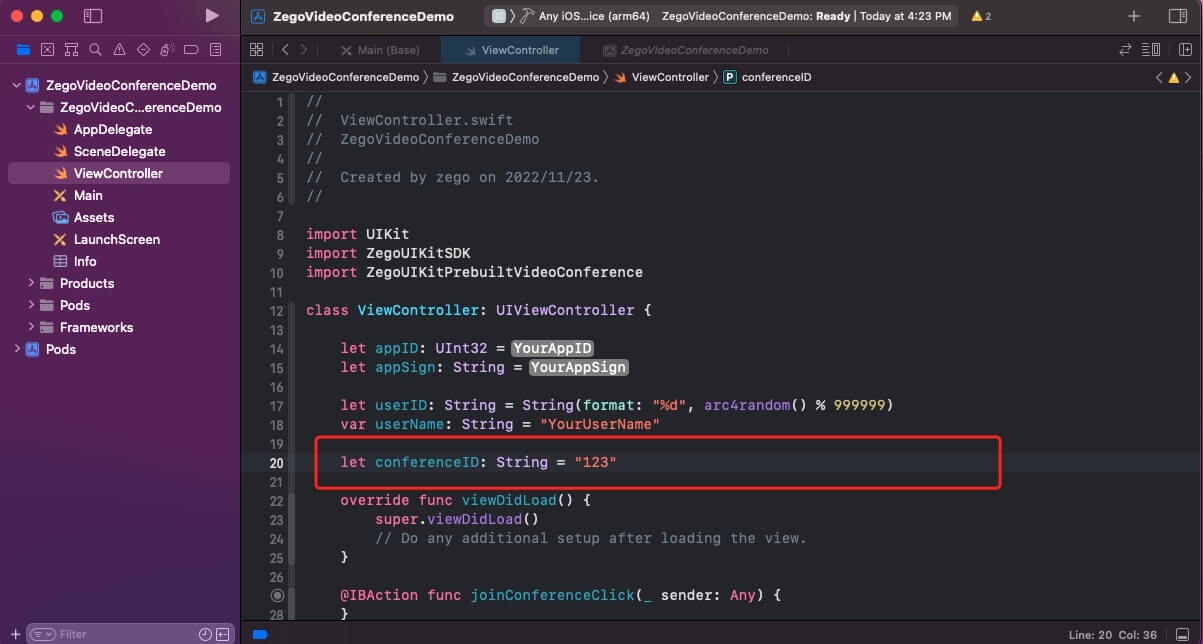Open the Breakpoint navigator icon

point(191,49)
